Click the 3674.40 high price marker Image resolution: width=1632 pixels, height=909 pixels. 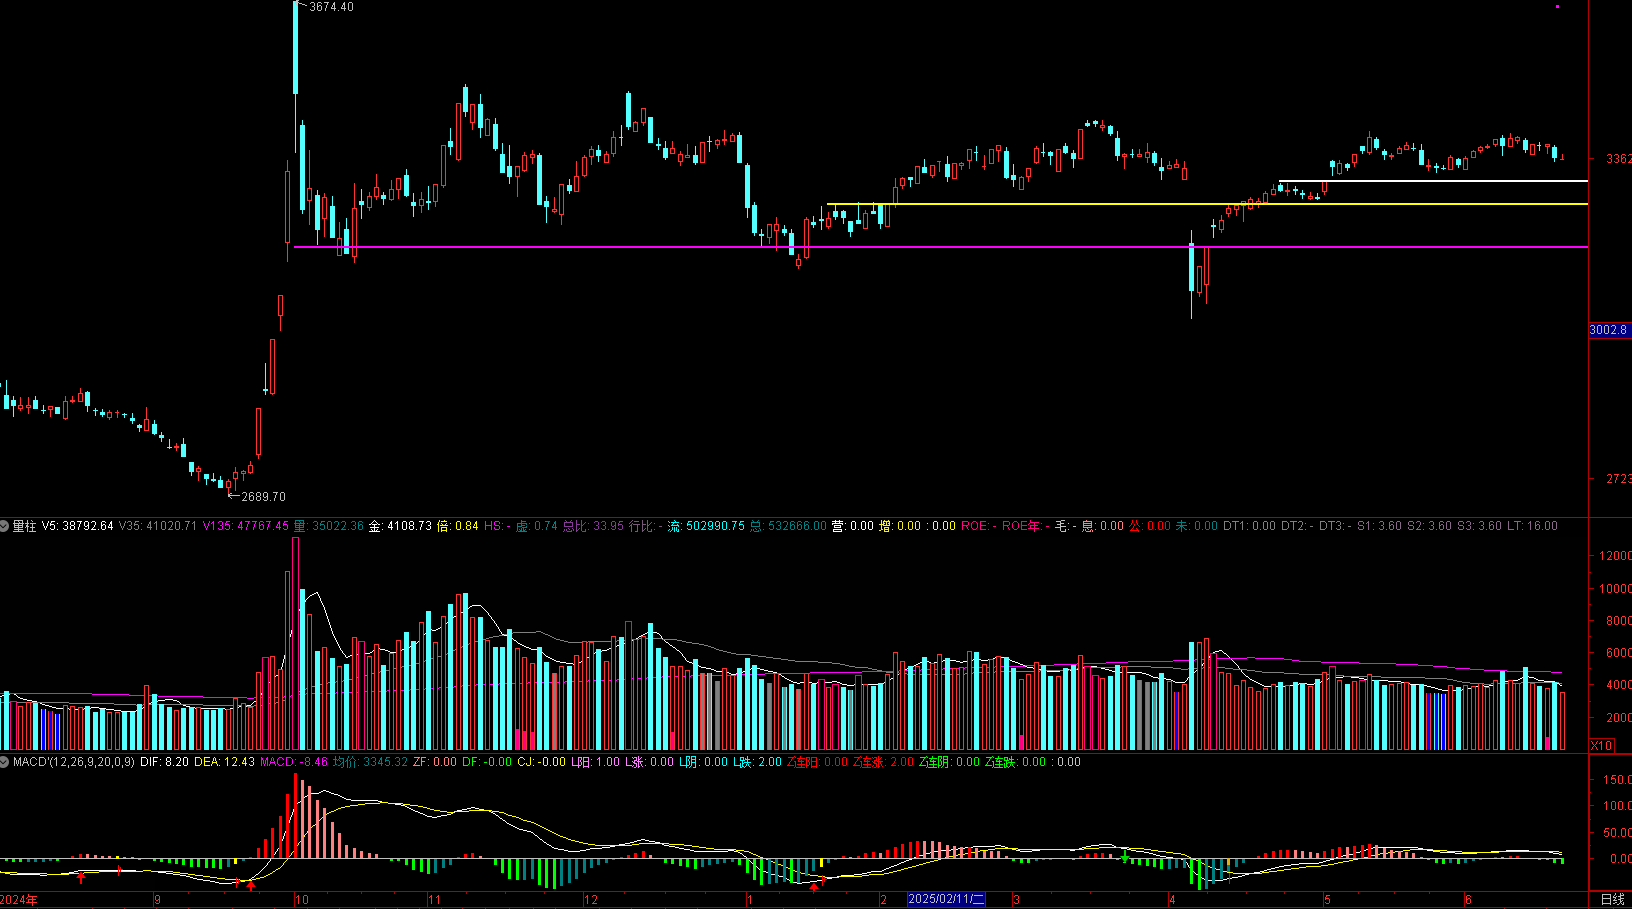(330, 7)
